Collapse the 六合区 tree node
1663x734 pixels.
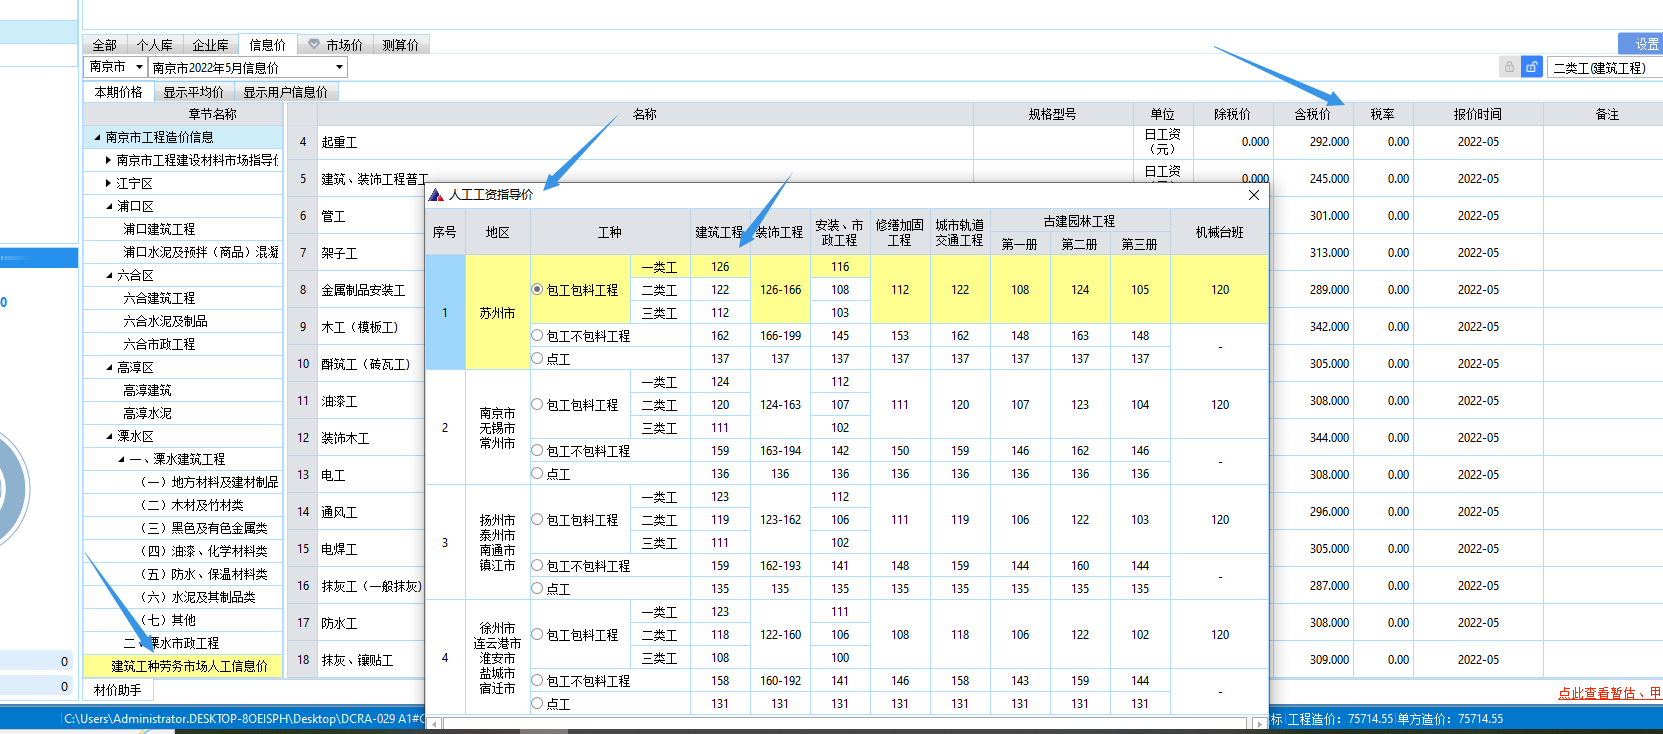[x=109, y=275]
